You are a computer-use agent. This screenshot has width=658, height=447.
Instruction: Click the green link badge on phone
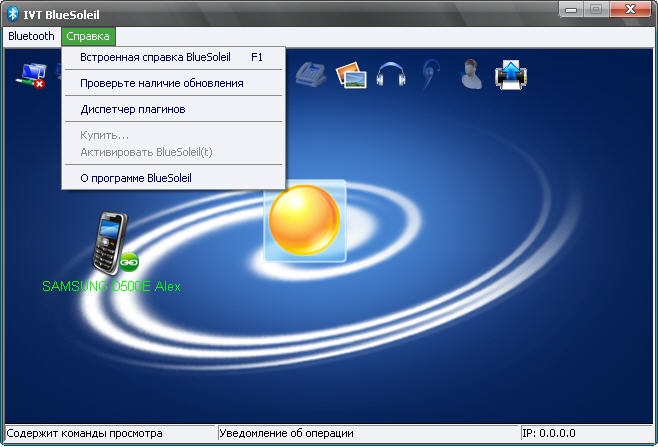click(x=129, y=263)
